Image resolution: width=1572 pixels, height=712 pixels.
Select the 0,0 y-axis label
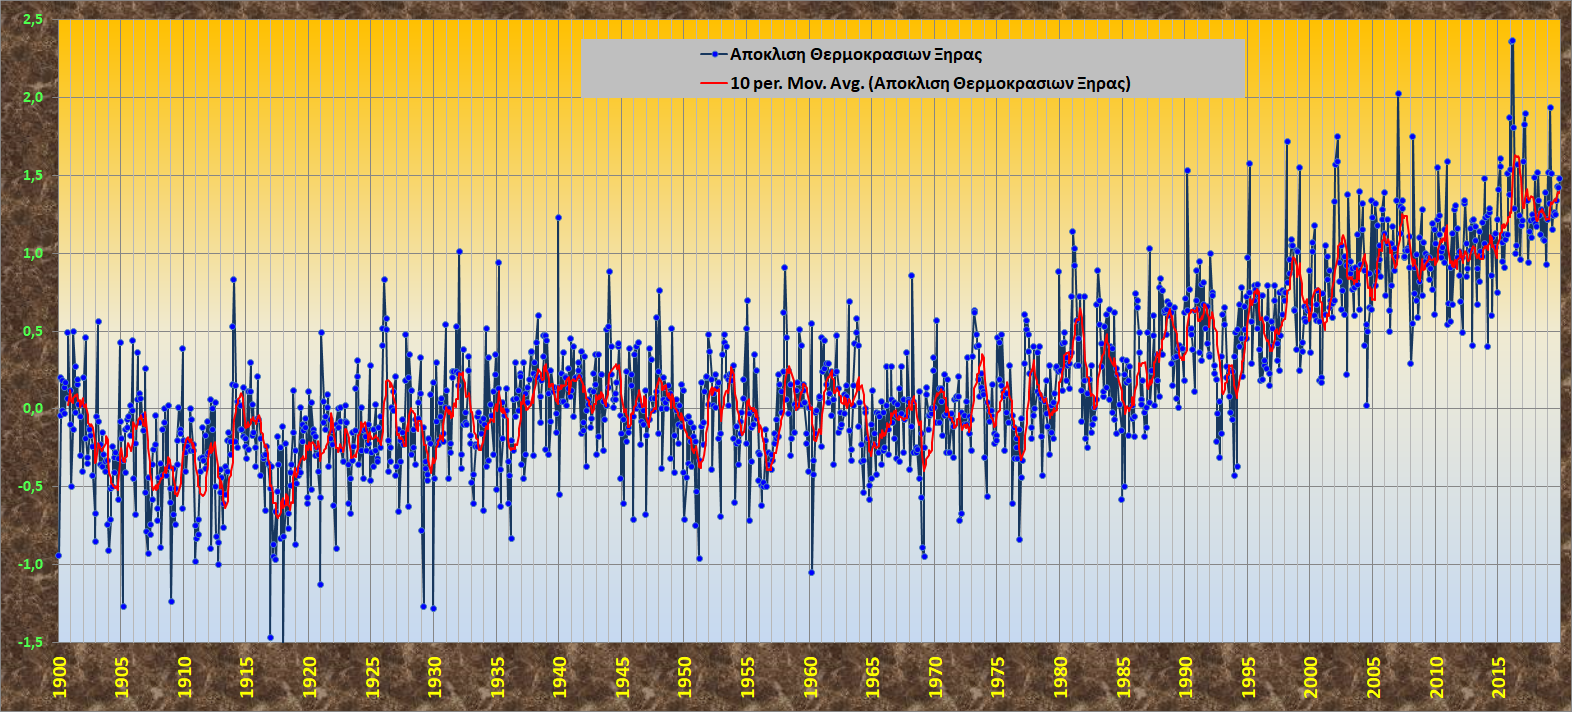click(x=33, y=408)
